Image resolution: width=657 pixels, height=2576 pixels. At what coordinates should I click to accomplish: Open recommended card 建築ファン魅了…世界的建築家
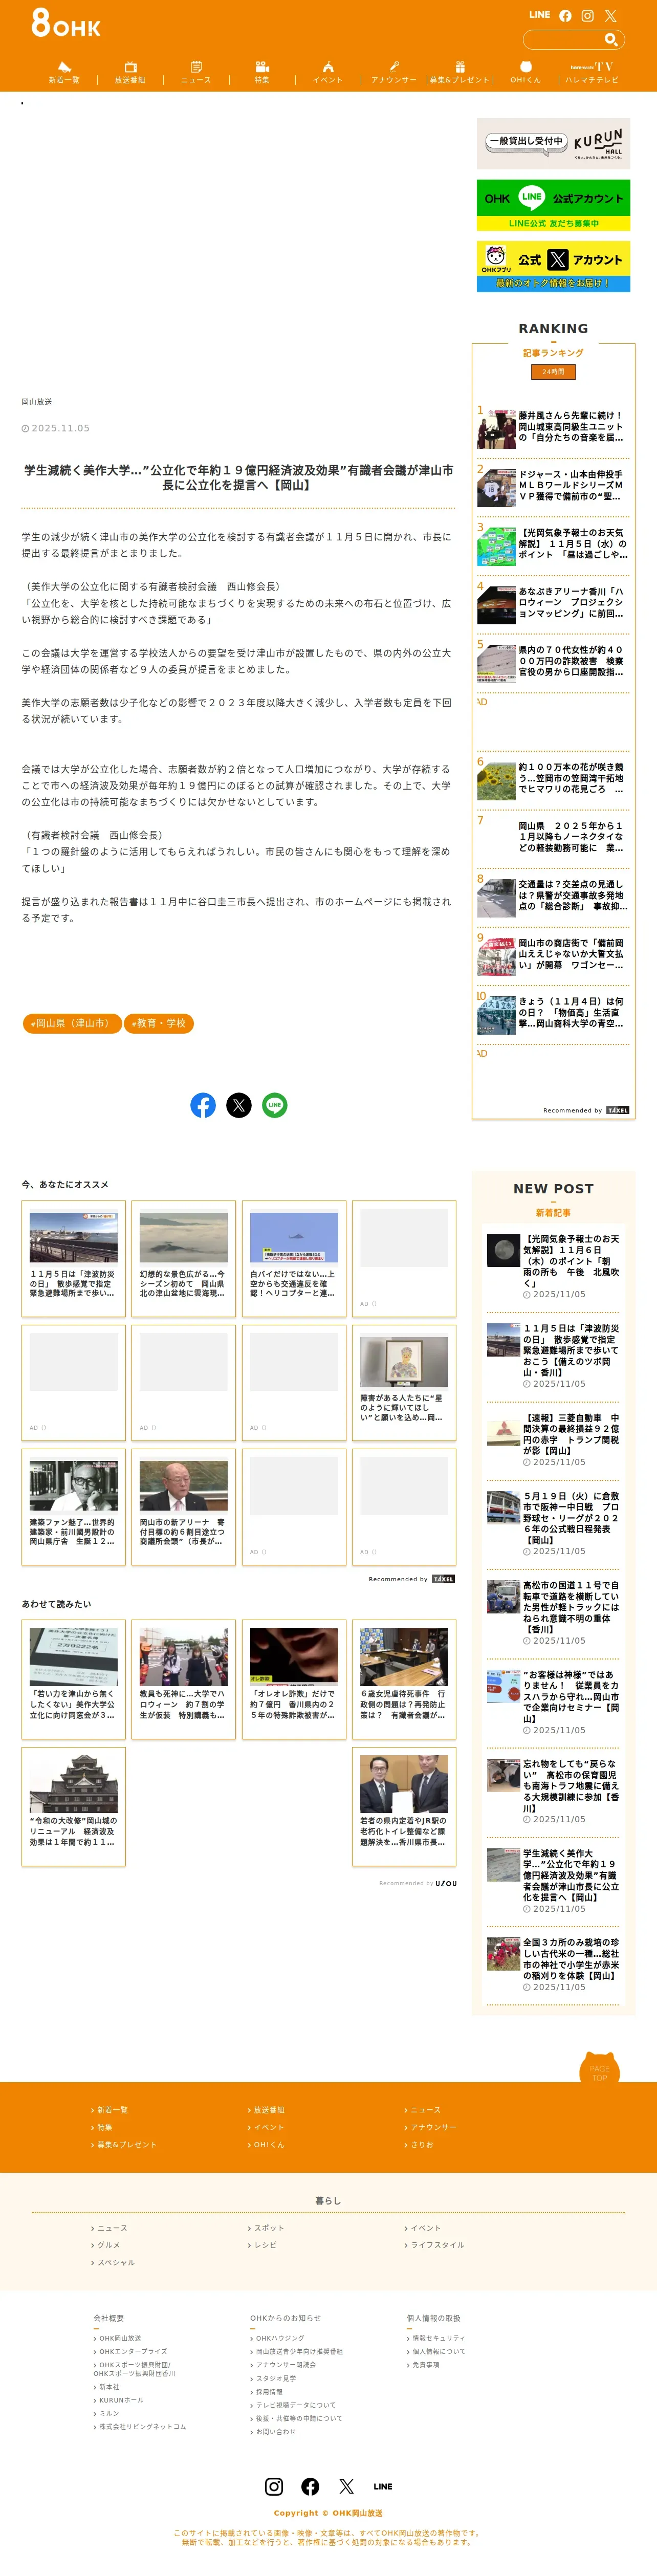[74, 1507]
